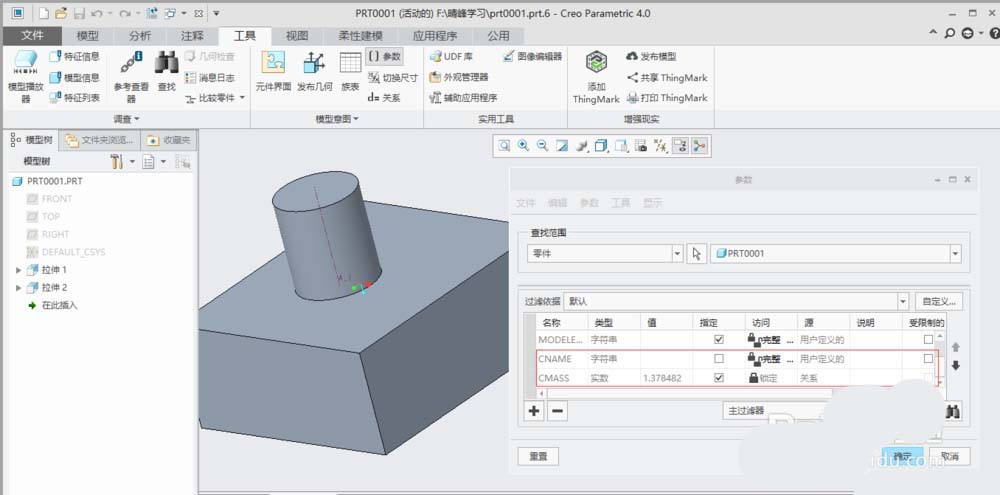The width and height of the screenshot is (1000, 495).
Task: Switch to the 分析 ribbon tab
Action: [140, 36]
